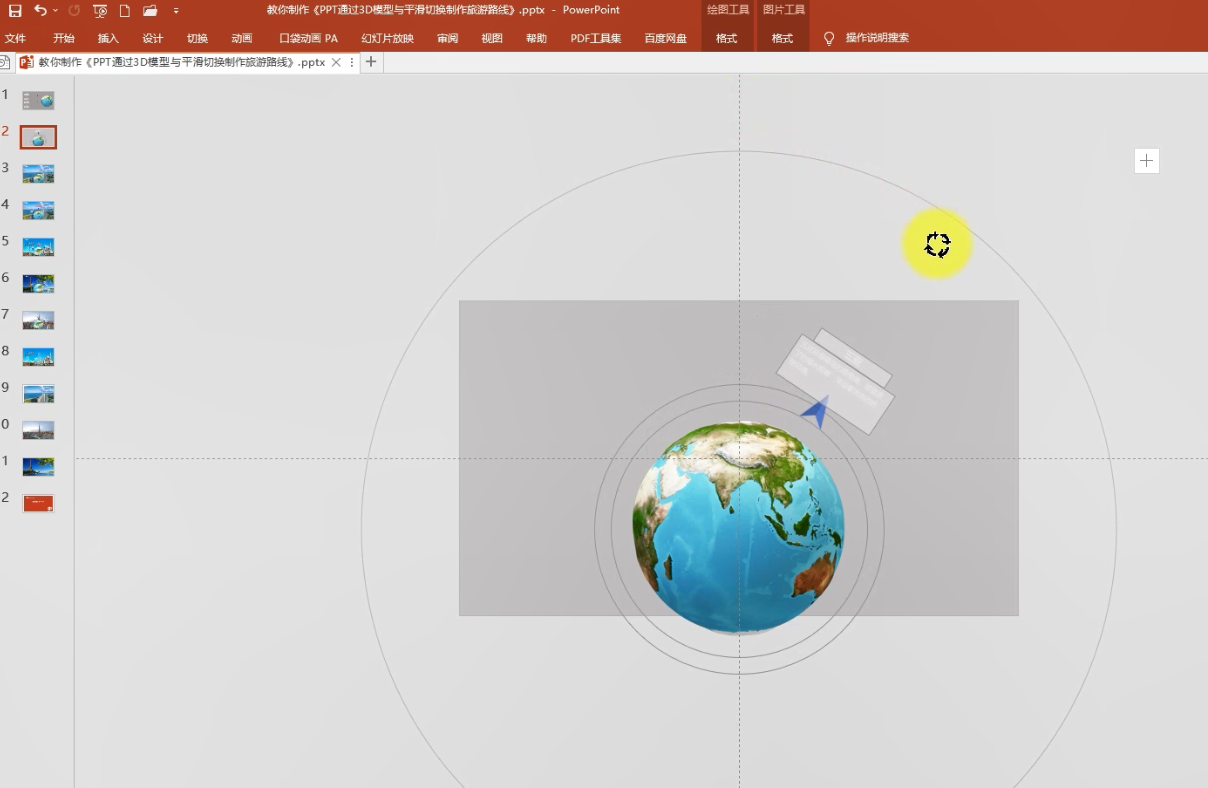Open the 文件 menu

coord(15,38)
